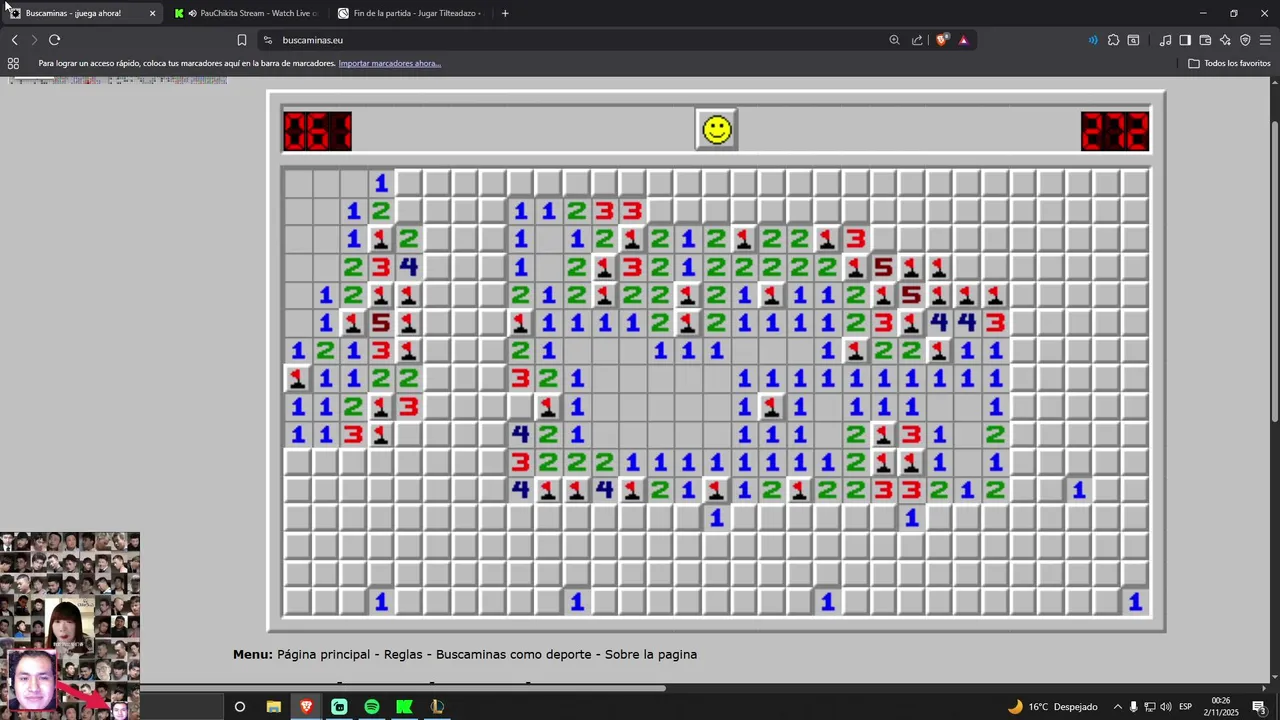Open the zoom magnifier in address bar

pos(894,40)
